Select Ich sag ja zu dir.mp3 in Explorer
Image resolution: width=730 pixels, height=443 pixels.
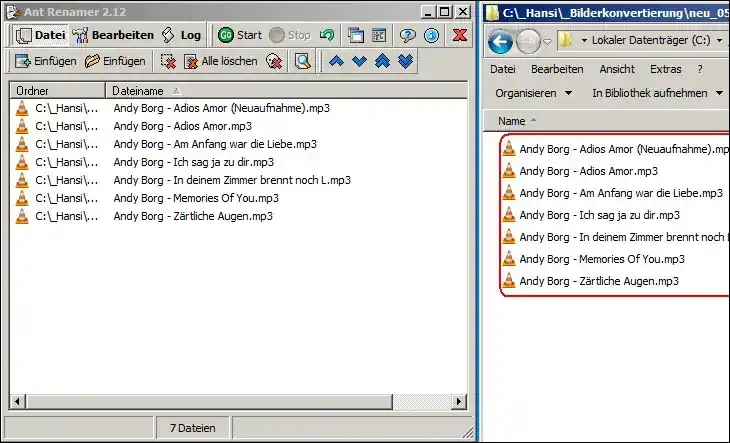coord(600,215)
